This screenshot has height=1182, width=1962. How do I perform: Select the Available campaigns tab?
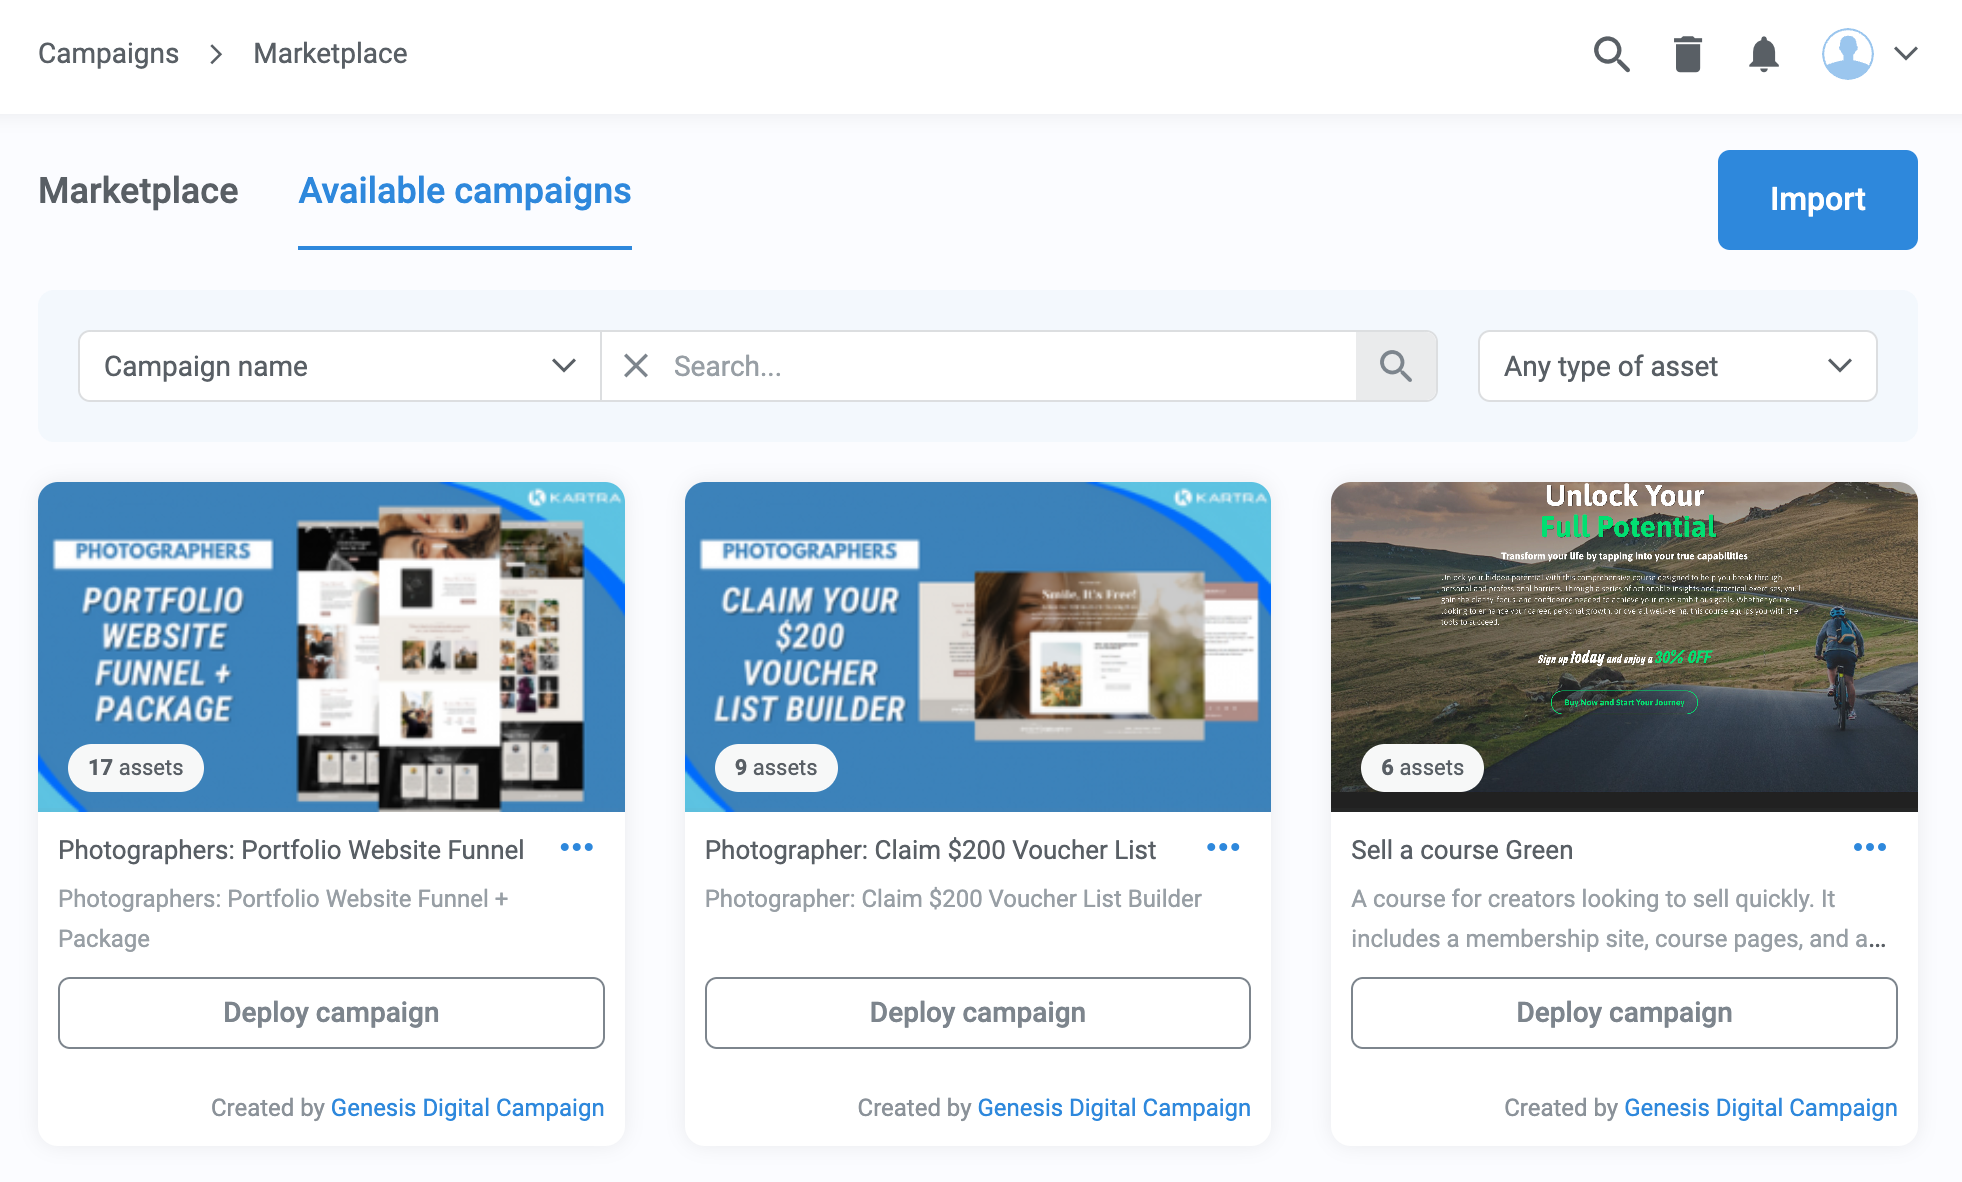tap(465, 191)
